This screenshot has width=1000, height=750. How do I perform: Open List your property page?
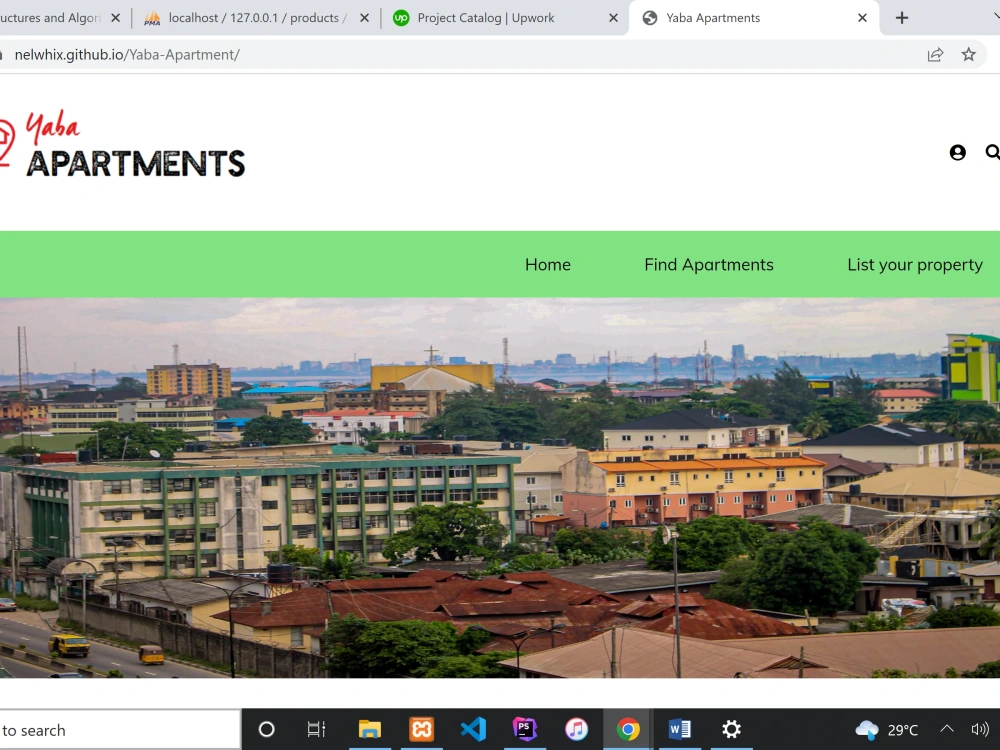915,265
